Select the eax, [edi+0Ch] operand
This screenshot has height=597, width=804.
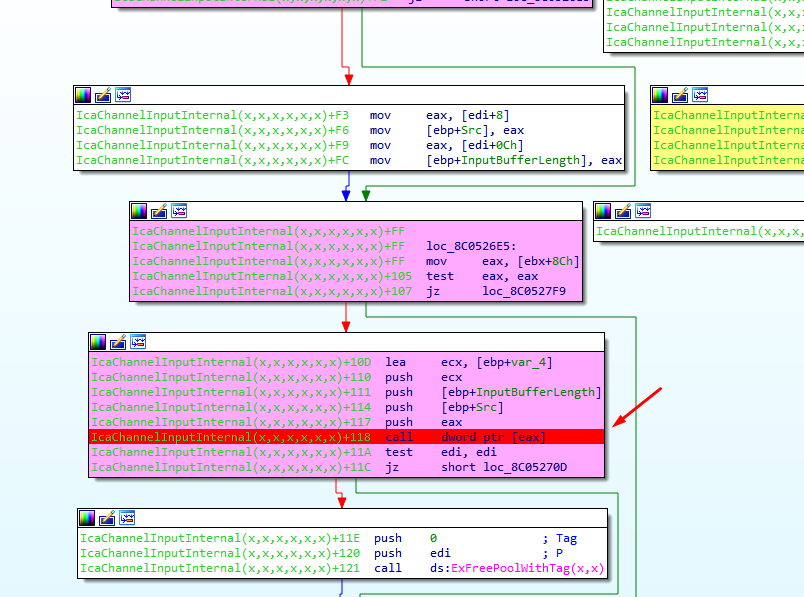coord(475,145)
